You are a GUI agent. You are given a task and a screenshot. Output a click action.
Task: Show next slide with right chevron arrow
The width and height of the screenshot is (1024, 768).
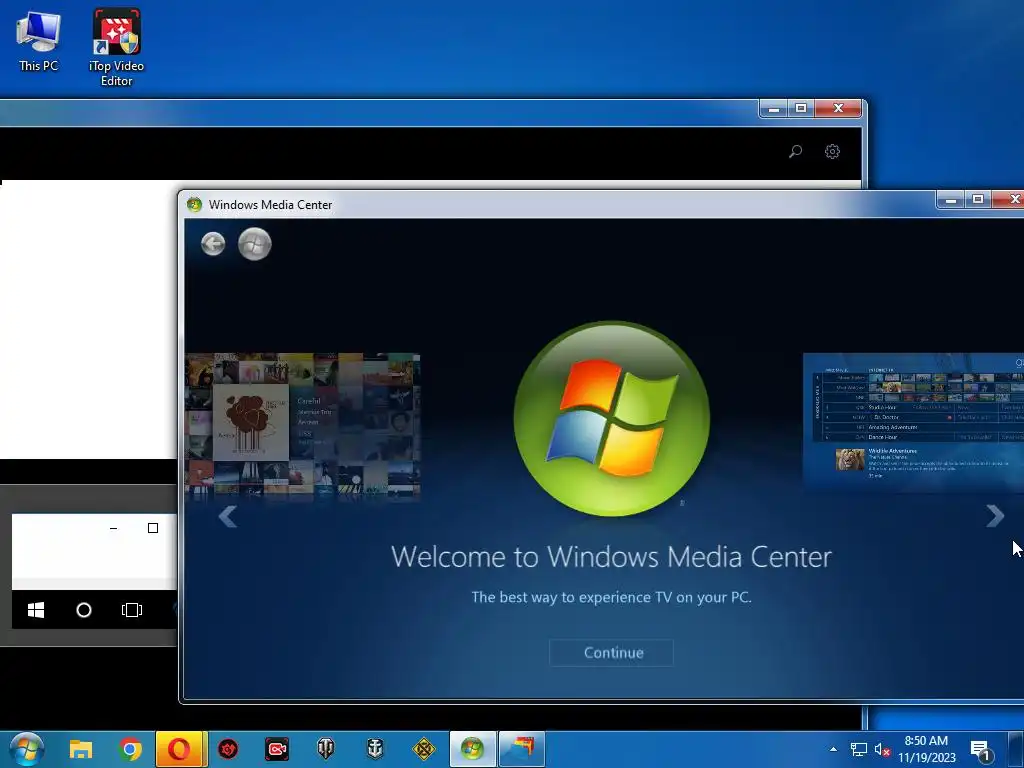point(995,516)
